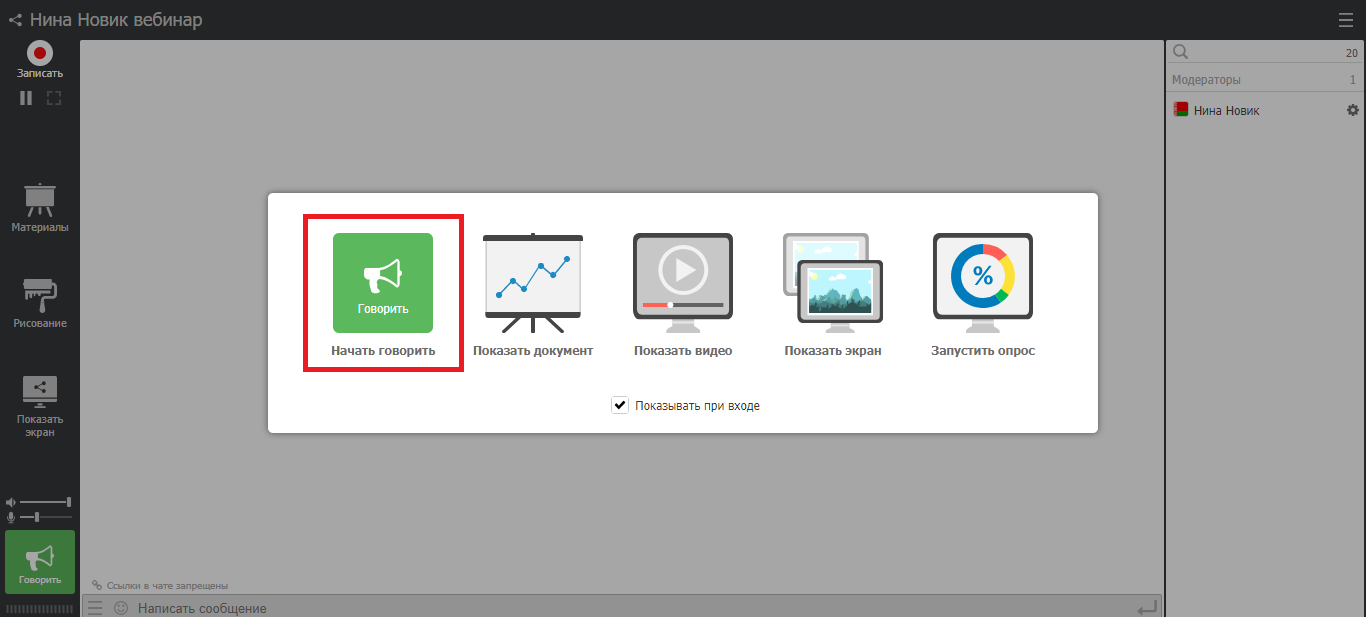
Task: Pause the recording with the pause icon
Action: pyautogui.click(x=26, y=98)
